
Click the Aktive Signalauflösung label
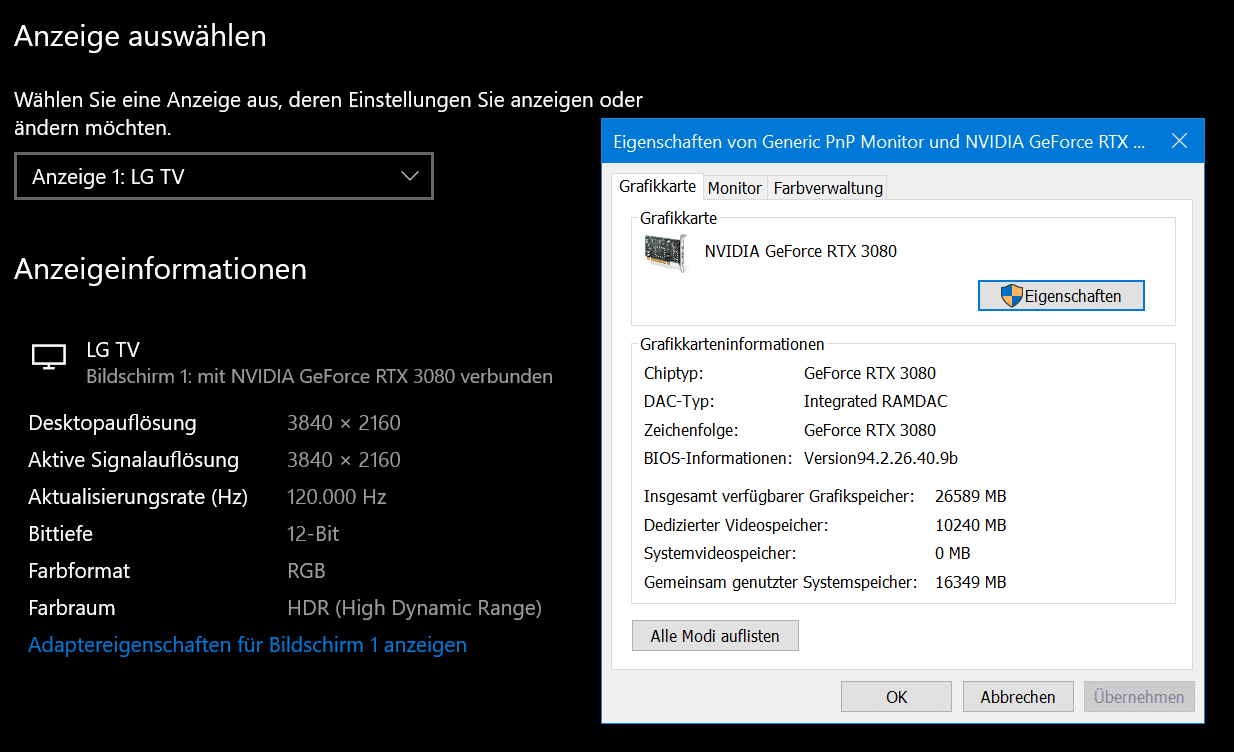click(134, 460)
